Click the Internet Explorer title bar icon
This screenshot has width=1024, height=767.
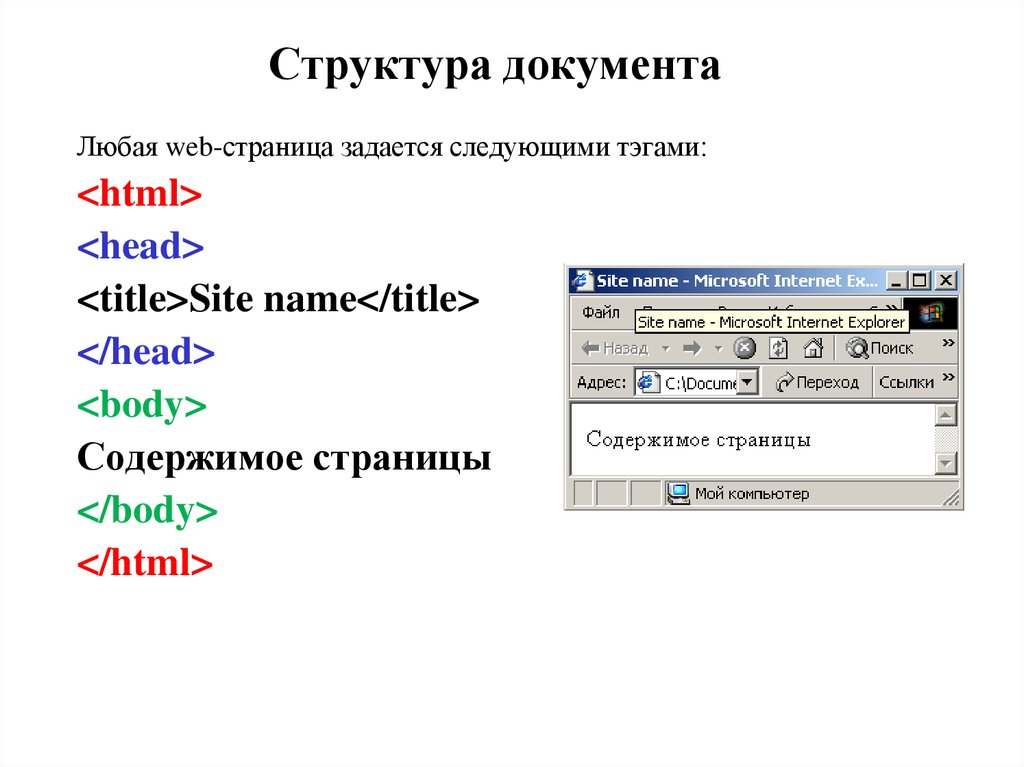coord(581,281)
